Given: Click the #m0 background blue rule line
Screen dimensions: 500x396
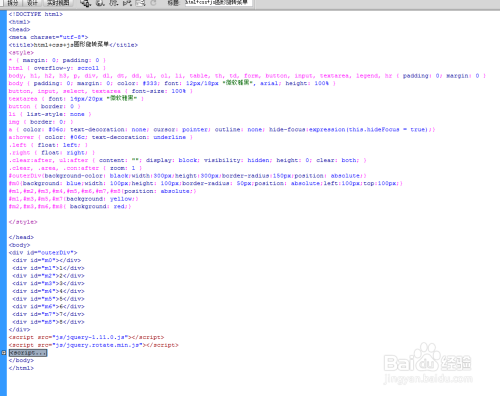Looking at the screenshot, I should click(206, 183).
